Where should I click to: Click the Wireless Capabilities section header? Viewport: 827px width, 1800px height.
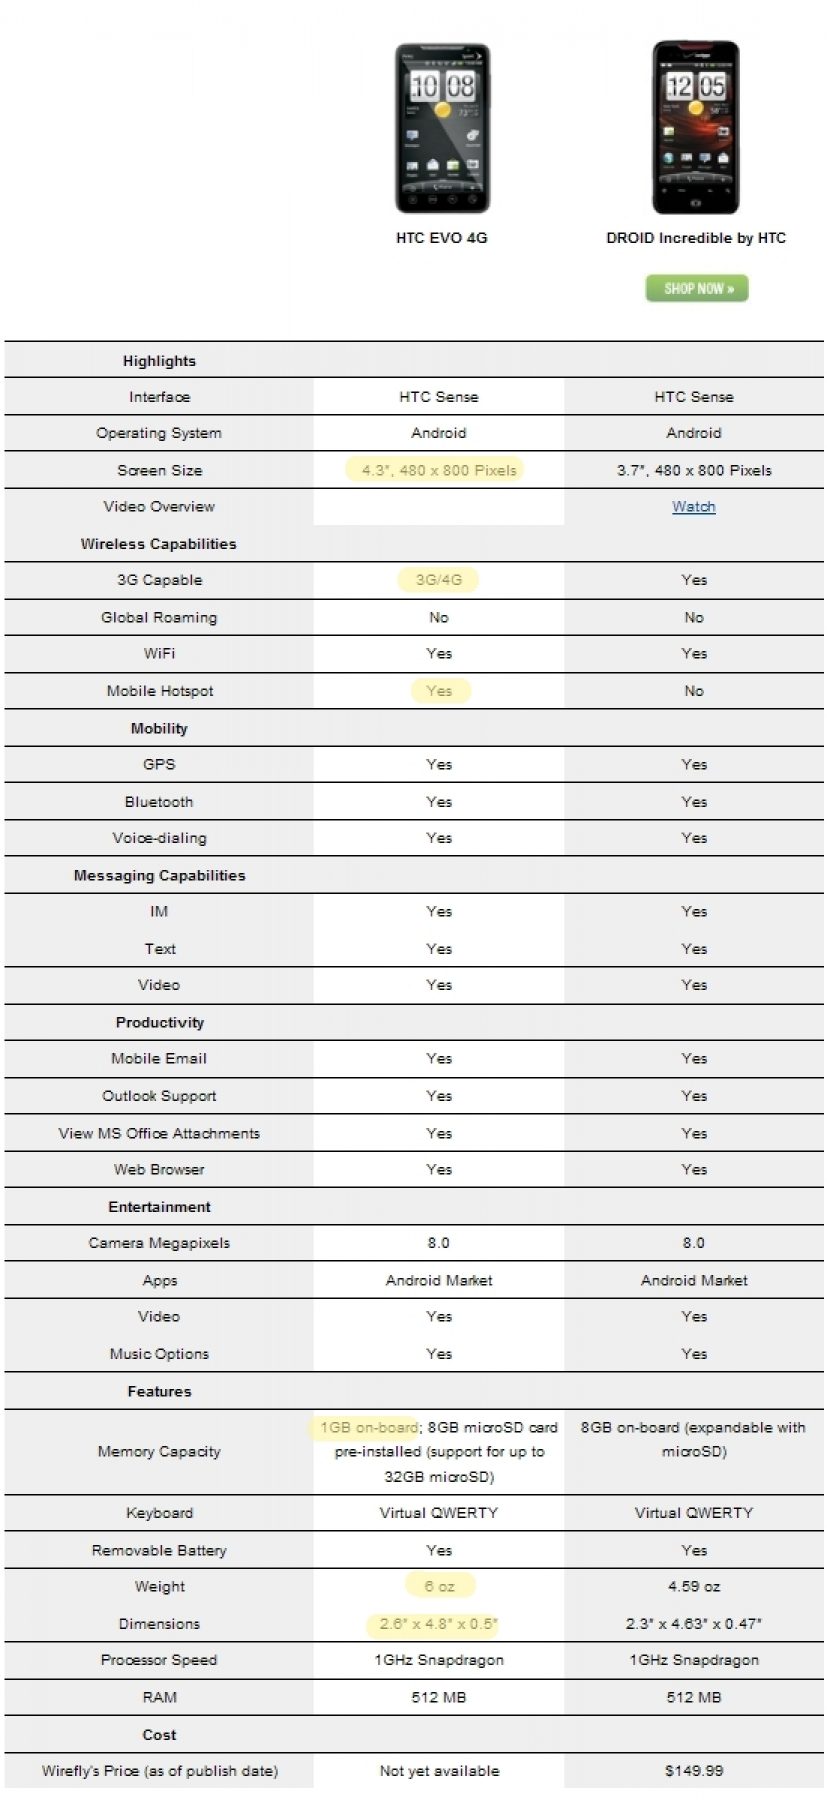[x=158, y=544]
